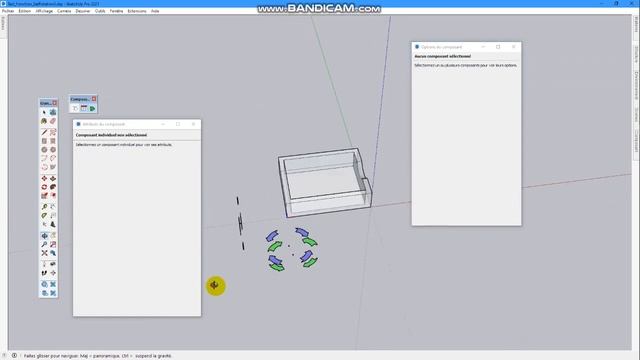Open the Outils menu
The height and width of the screenshot is (360, 640).
click(100, 11)
